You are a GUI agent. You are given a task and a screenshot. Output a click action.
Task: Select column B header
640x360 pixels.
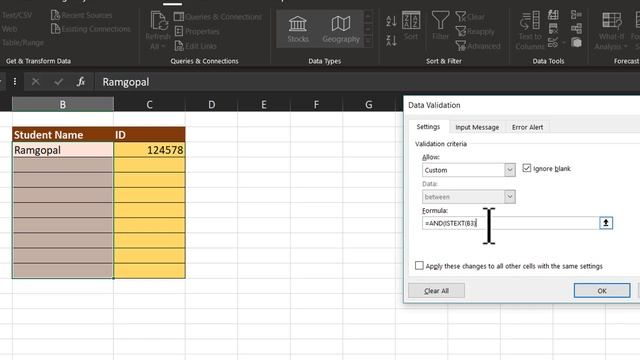coord(62,104)
